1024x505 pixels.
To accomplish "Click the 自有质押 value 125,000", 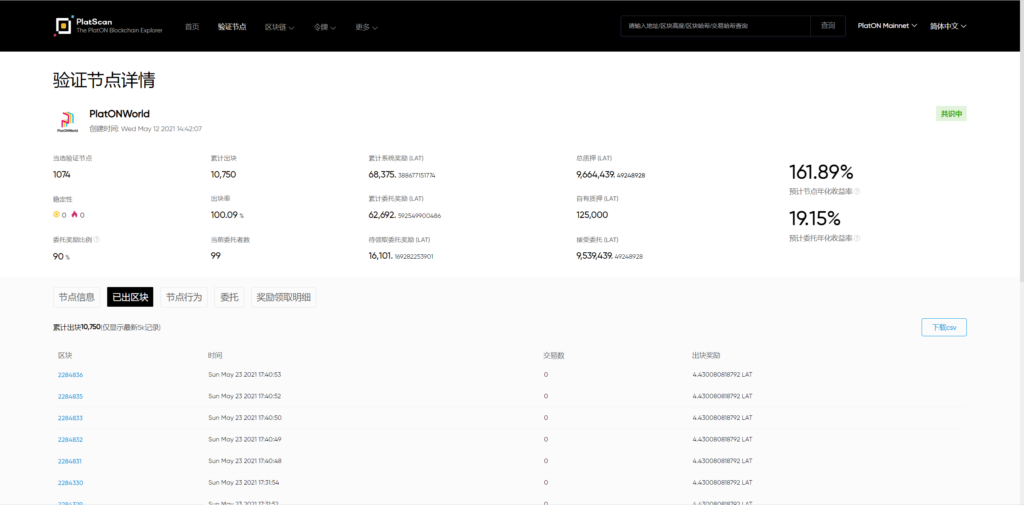I will pos(592,215).
